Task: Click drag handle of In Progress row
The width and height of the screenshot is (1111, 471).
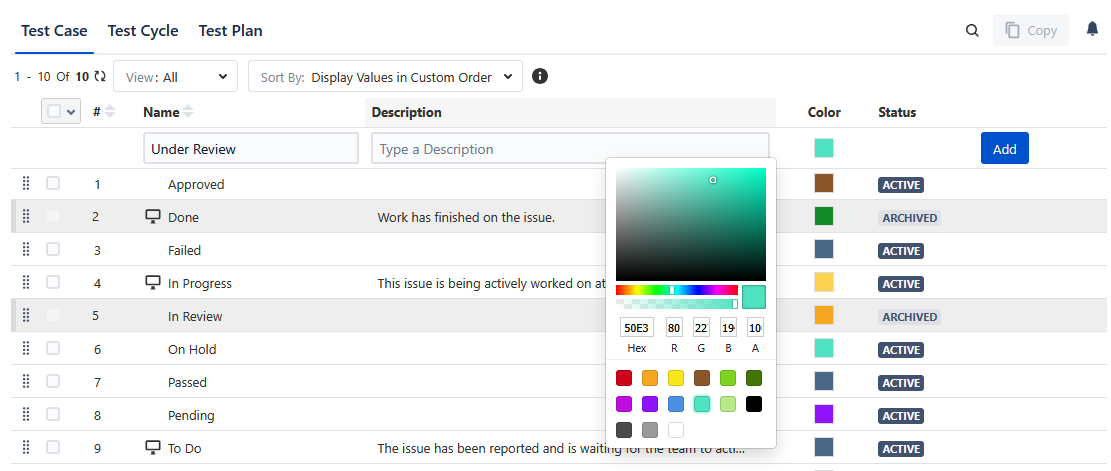Action: (x=26, y=283)
